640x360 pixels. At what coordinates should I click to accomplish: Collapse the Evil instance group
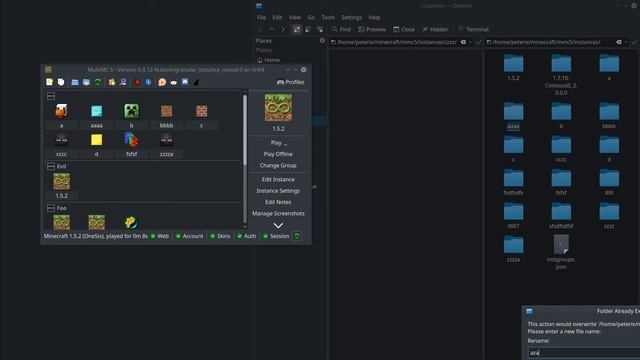(x=51, y=166)
